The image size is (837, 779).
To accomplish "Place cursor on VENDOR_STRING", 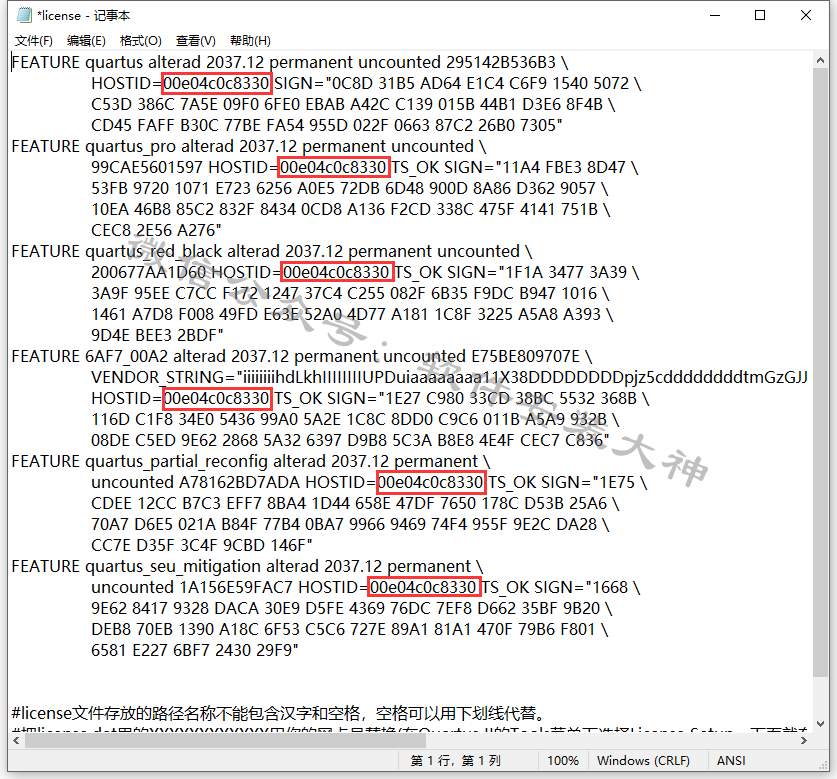I will pyautogui.click(x=162, y=377).
